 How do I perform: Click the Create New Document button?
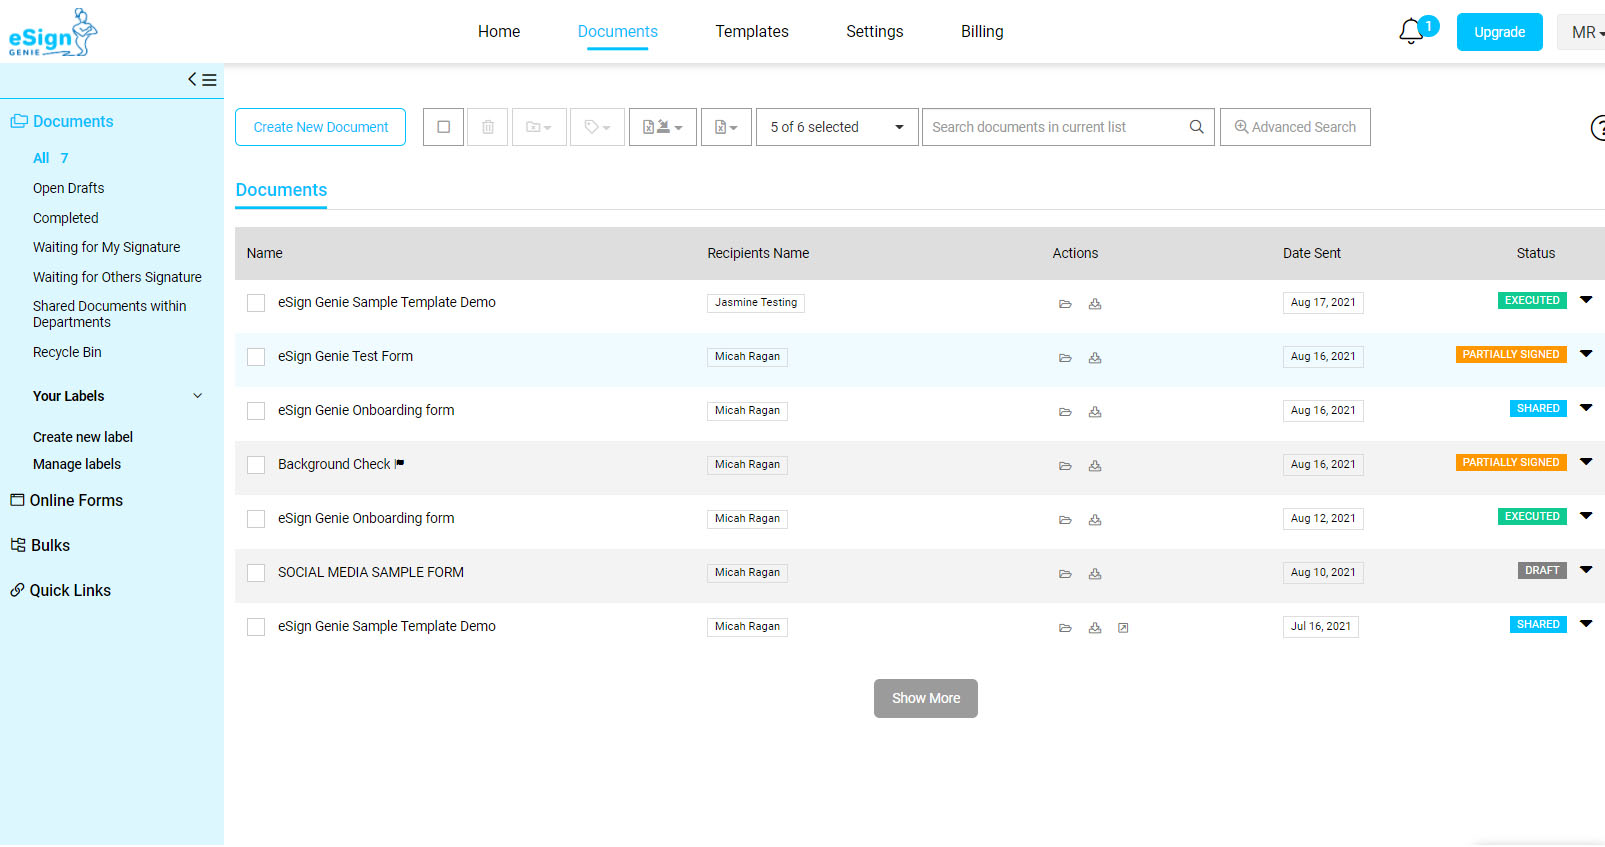tap(320, 127)
